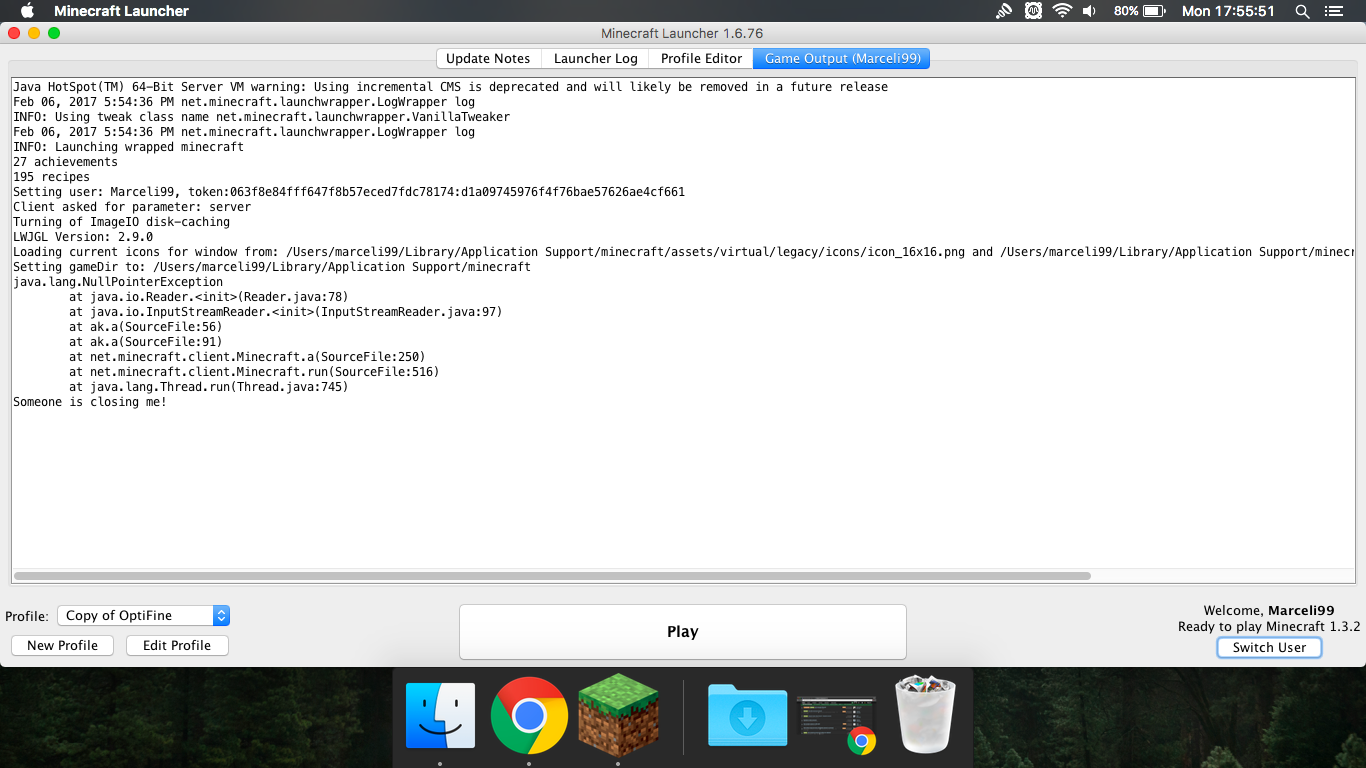
Task: Open the minimized Chrome window thumbnail in Dock
Action: tap(837, 724)
